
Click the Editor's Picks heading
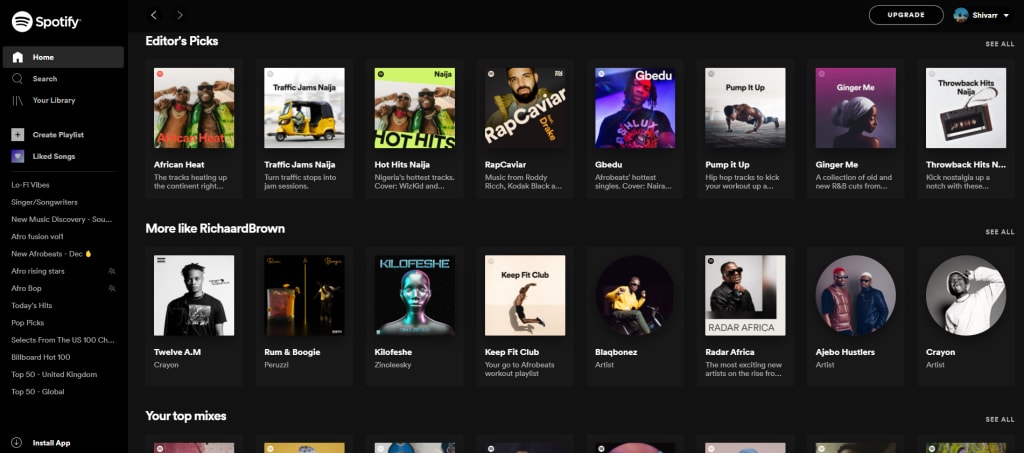pos(182,40)
